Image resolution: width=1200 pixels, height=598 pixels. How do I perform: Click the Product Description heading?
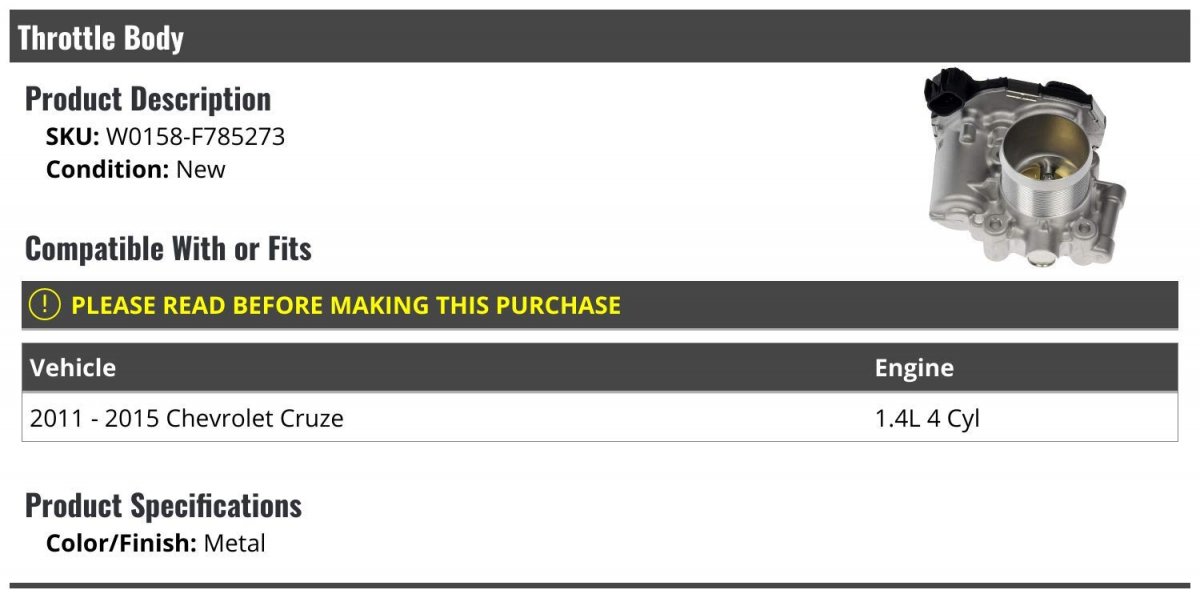tap(148, 99)
